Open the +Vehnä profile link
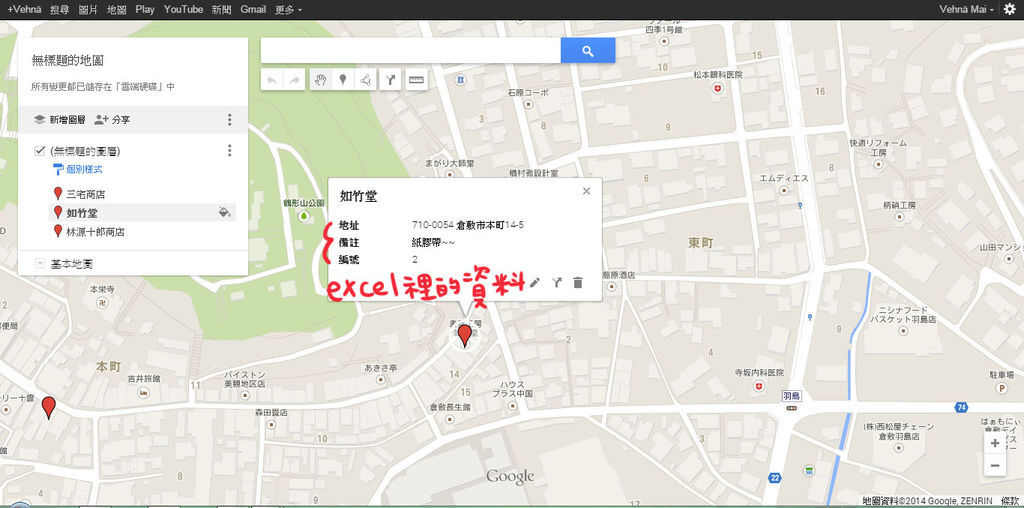The image size is (1024, 508). [x=24, y=9]
